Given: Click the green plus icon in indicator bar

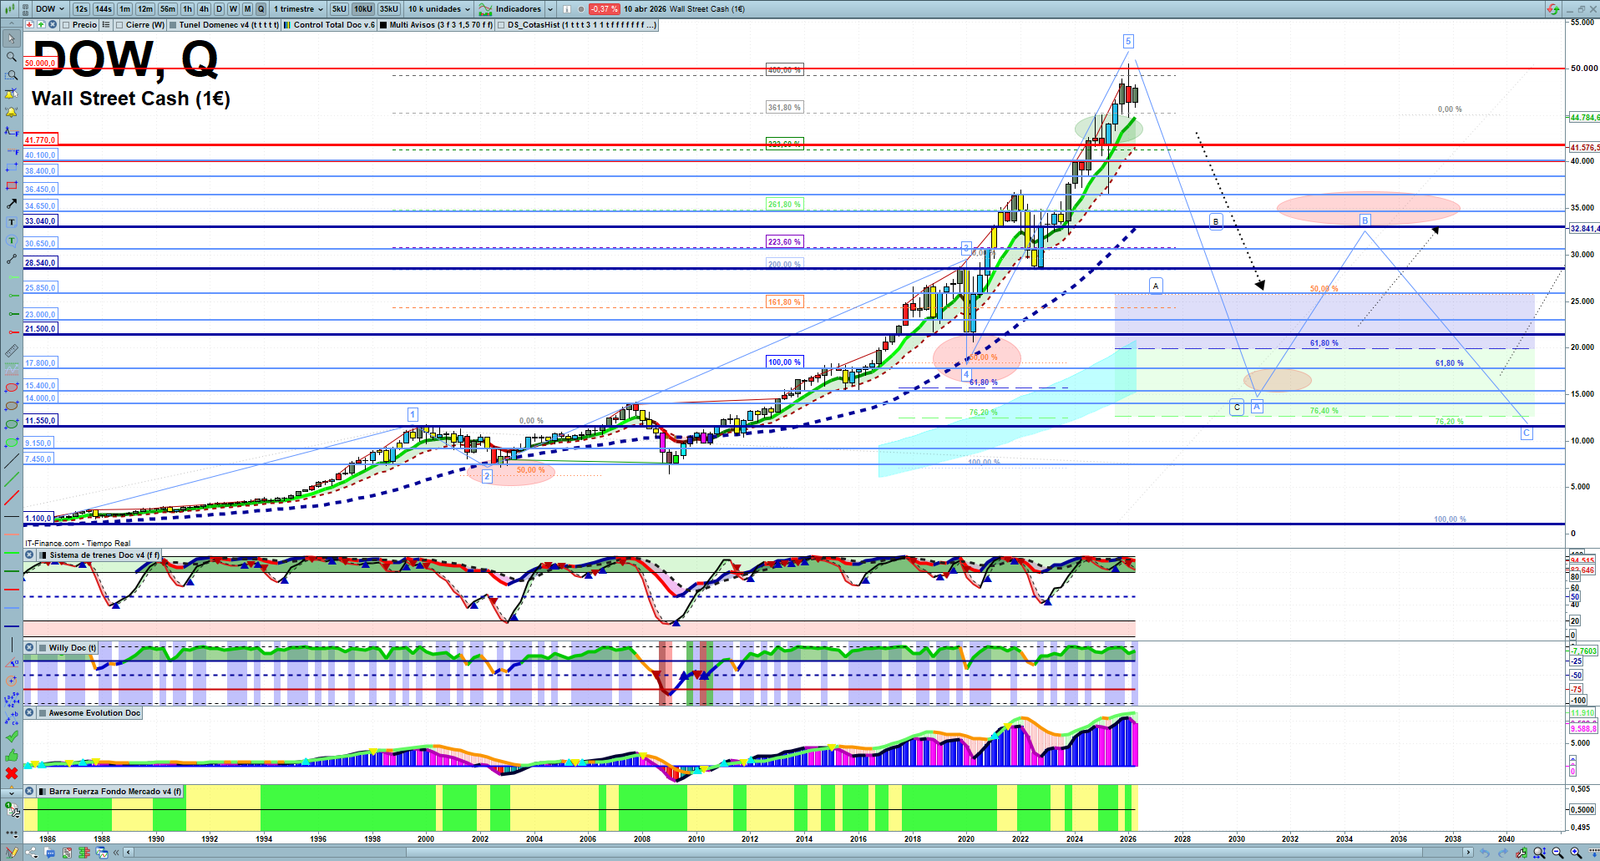Looking at the screenshot, I should click(41, 25).
